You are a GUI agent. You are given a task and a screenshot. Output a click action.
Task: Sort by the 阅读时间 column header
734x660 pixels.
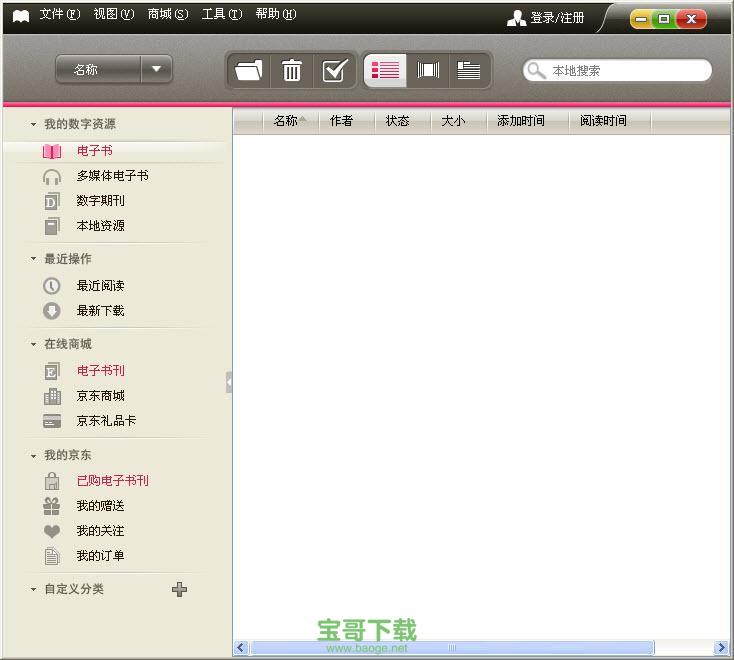[609, 121]
